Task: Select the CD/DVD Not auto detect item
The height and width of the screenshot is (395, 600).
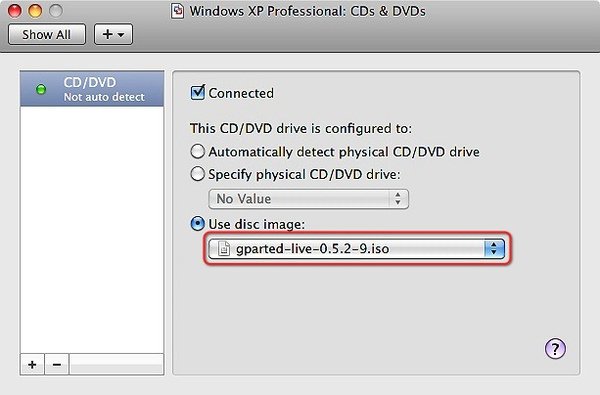Action: [92, 89]
